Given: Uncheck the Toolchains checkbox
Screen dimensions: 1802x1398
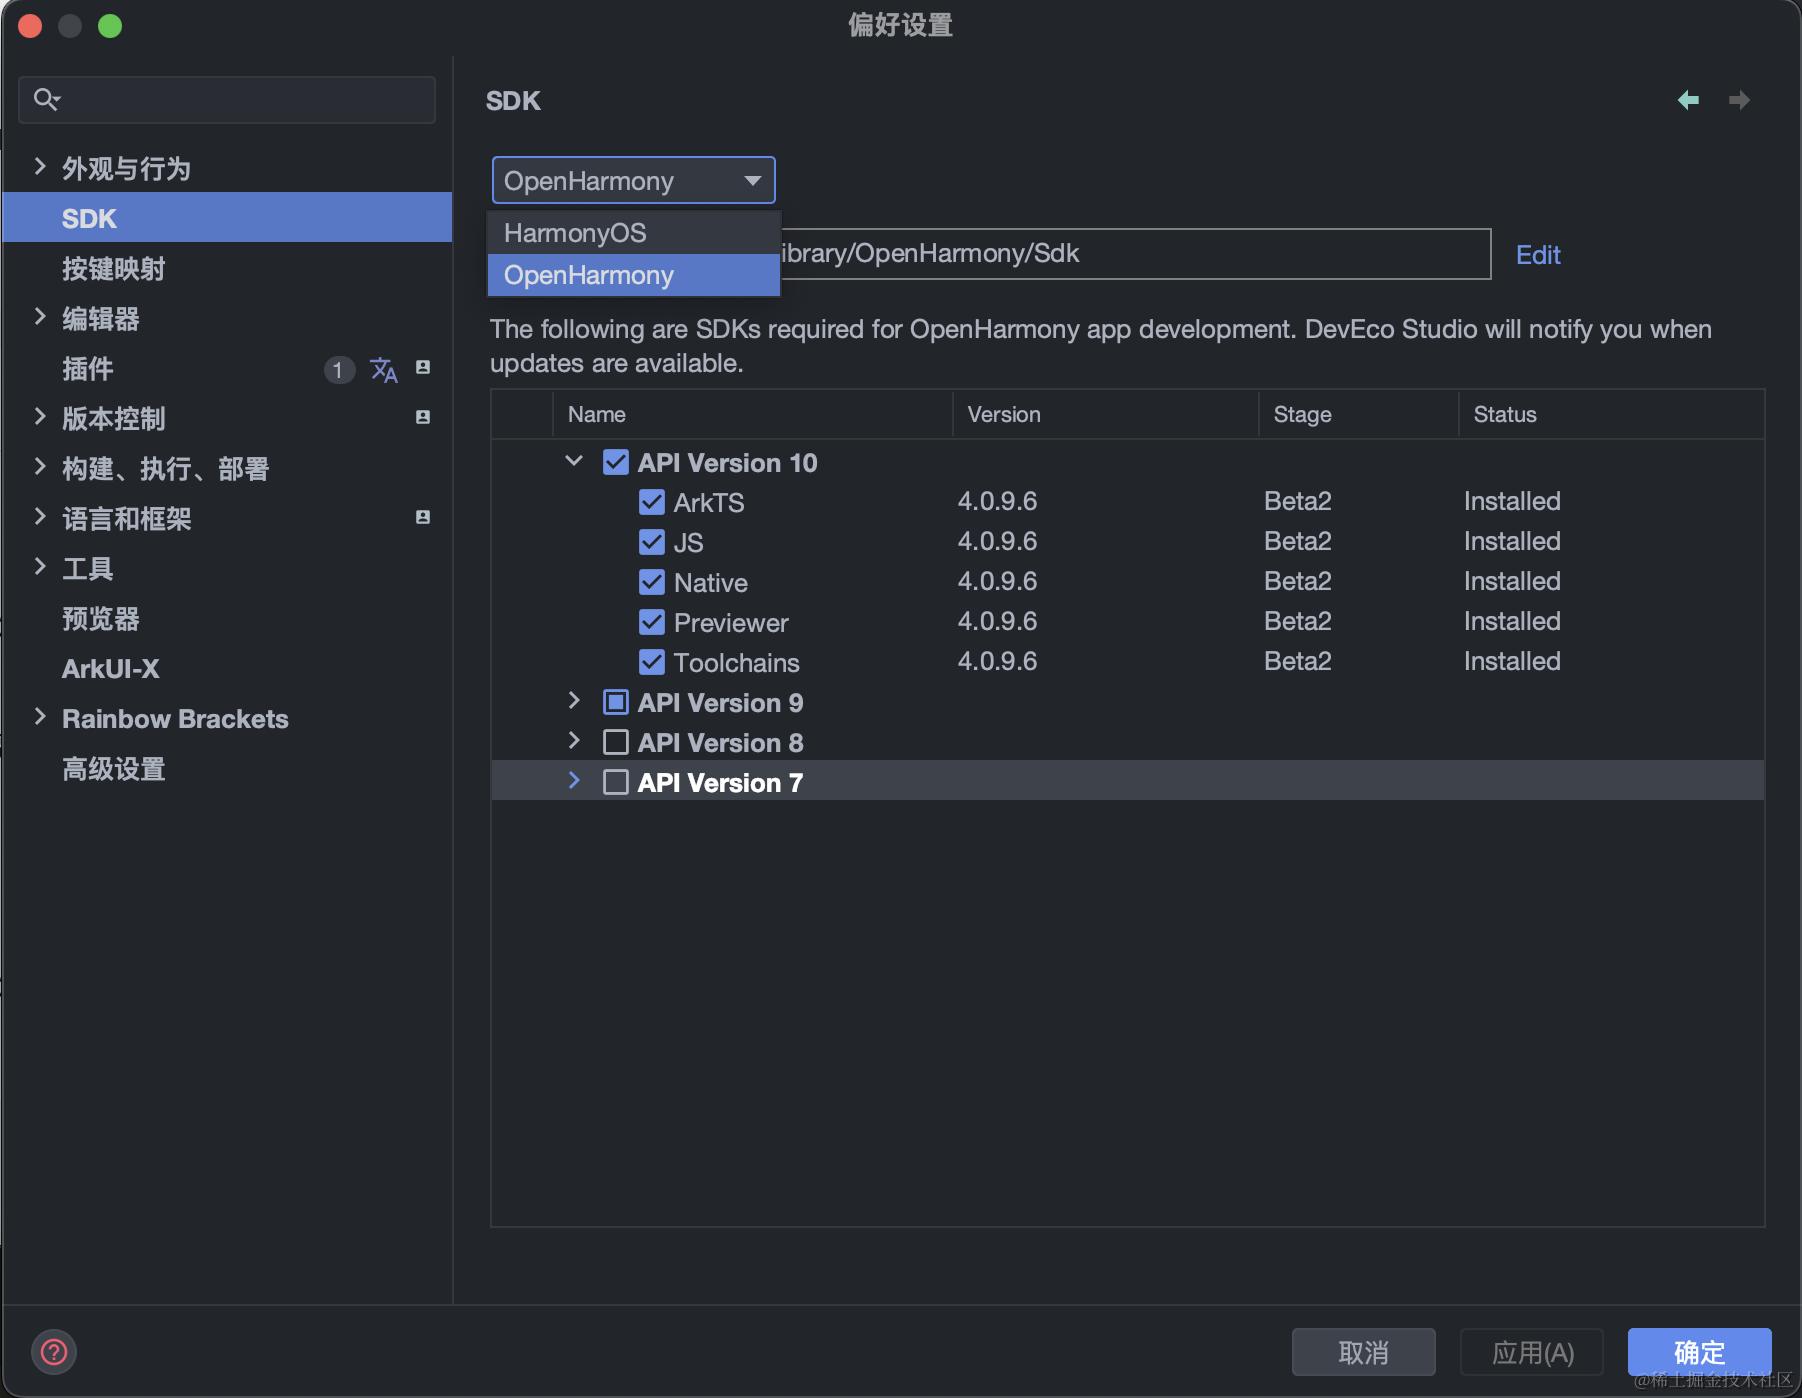Looking at the screenshot, I should click(x=652, y=662).
